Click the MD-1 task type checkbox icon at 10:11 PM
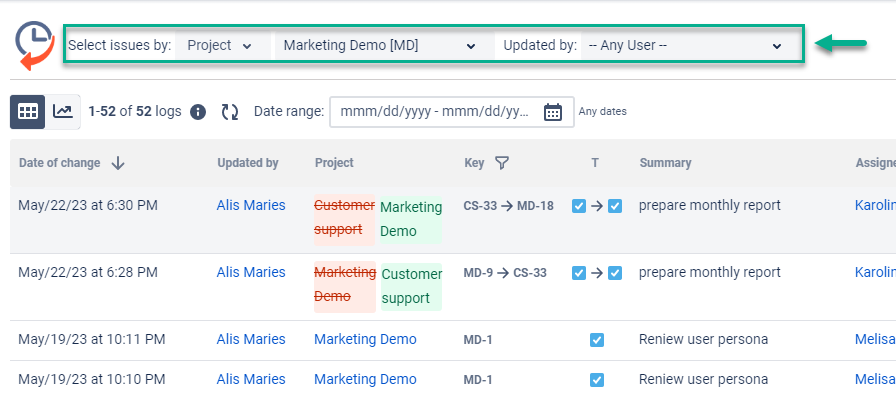Image resolution: width=896 pixels, height=399 pixels. coord(597,340)
